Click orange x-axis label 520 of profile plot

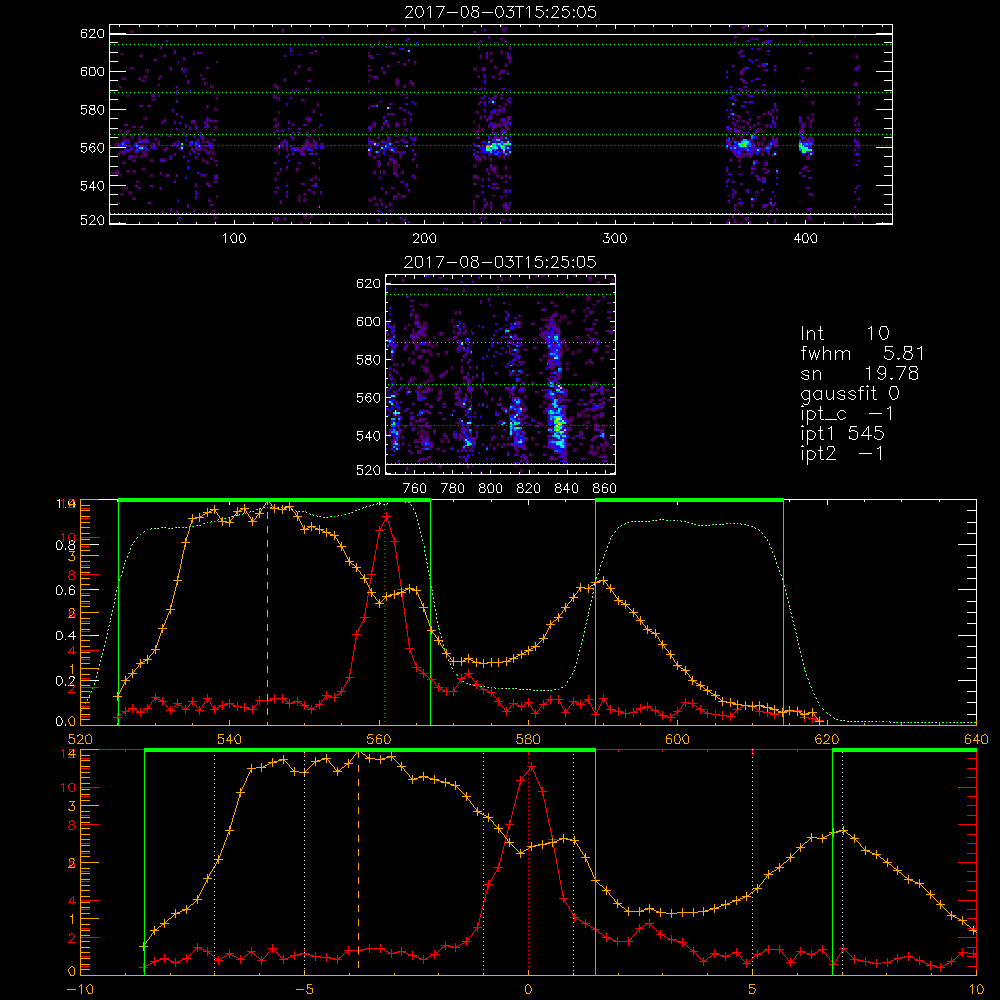click(80, 740)
